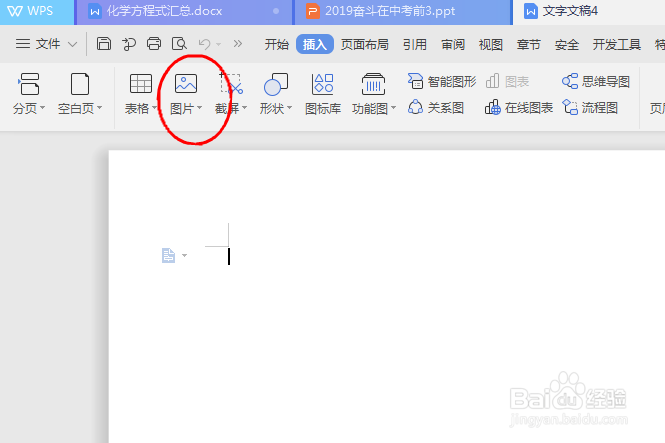Expand the 图片 dropdown arrow
Viewport: 665px width, 443px height.
tap(199, 108)
